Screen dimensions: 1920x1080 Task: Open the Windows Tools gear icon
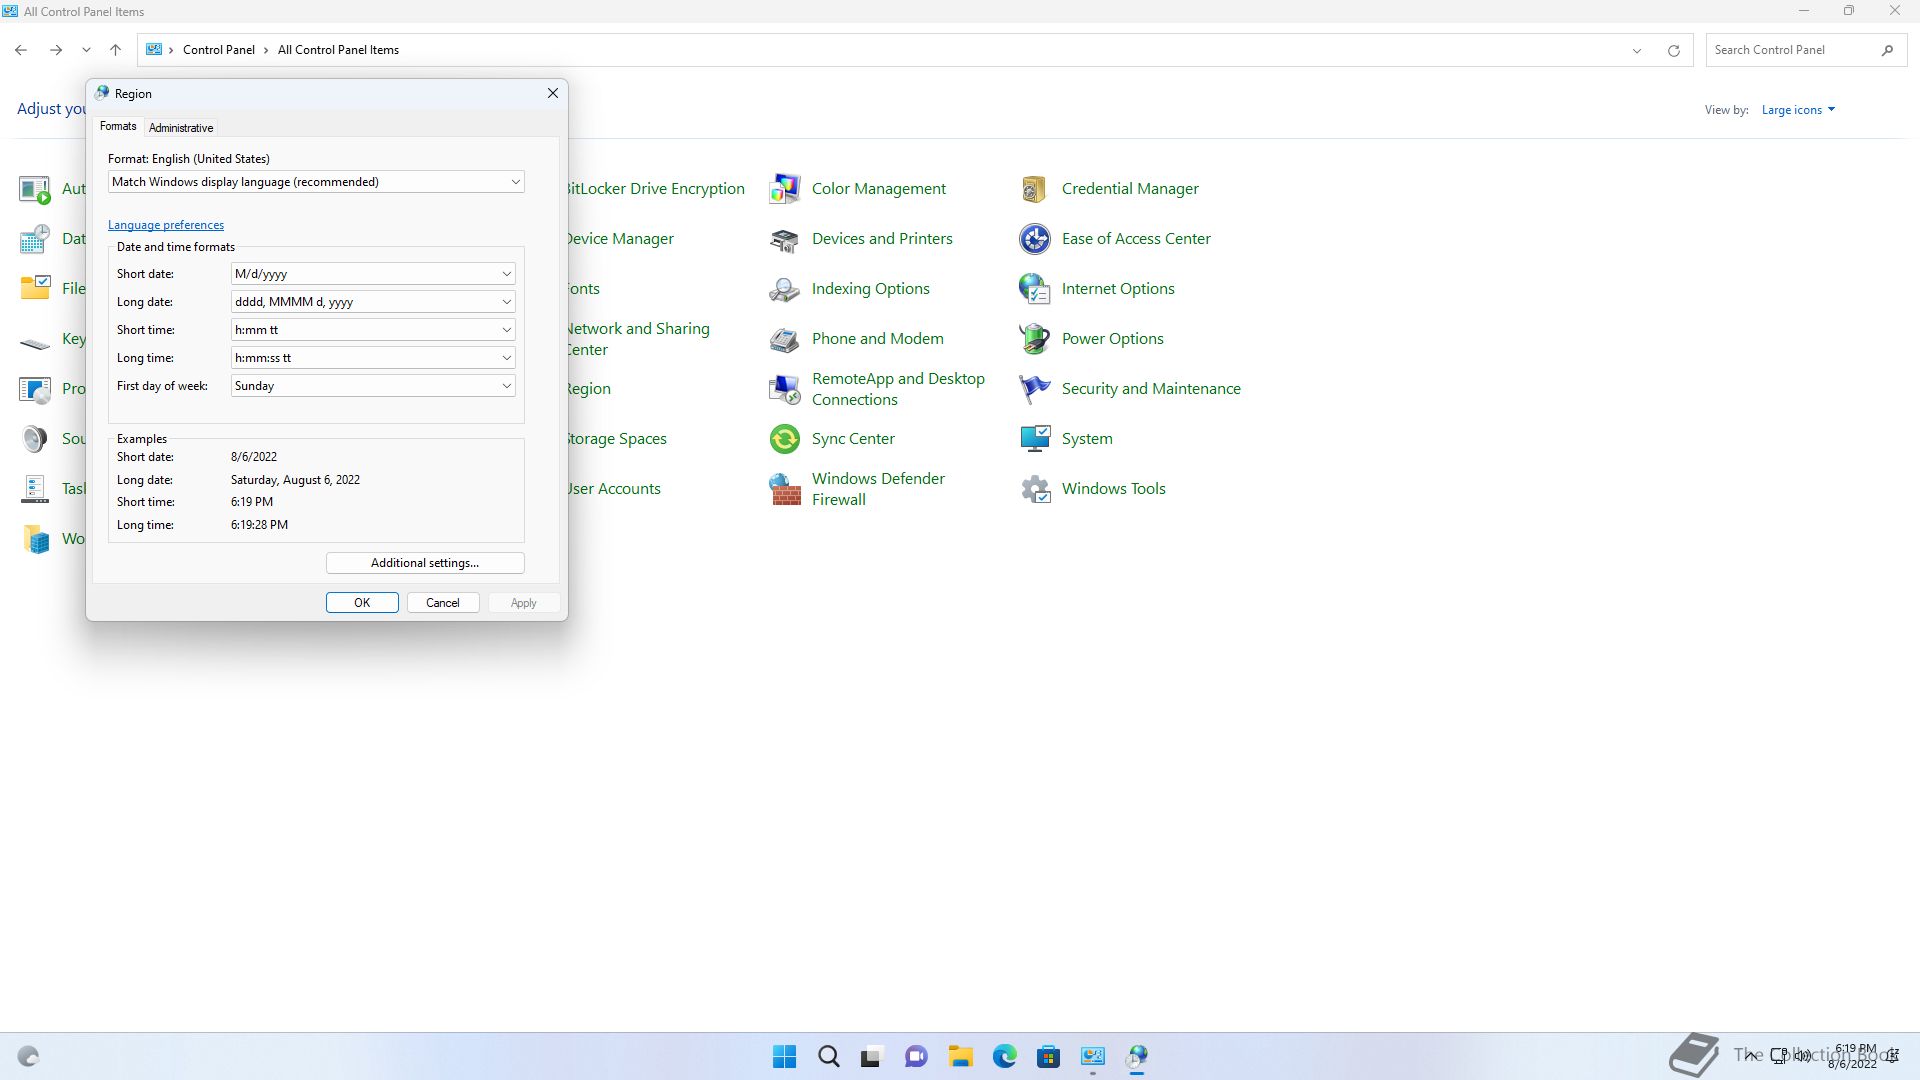click(x=1035, y=489)
